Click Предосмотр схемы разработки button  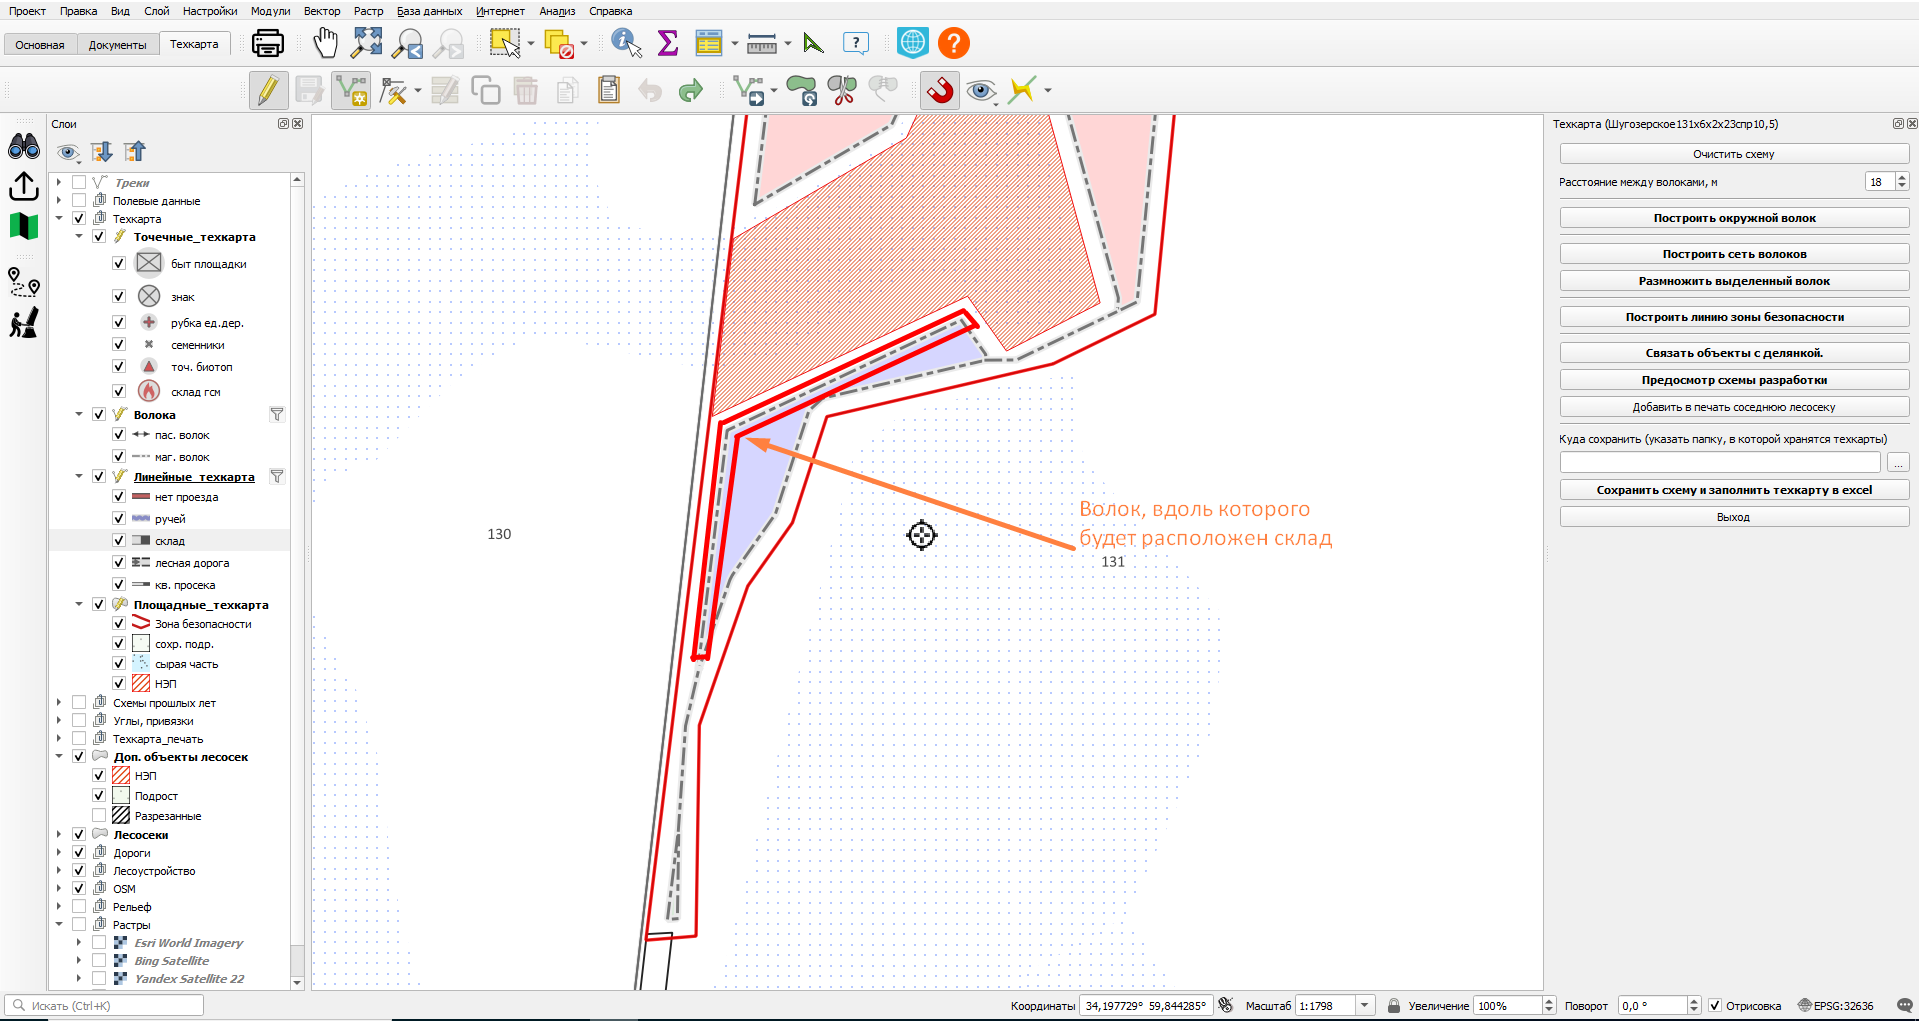1733,380
